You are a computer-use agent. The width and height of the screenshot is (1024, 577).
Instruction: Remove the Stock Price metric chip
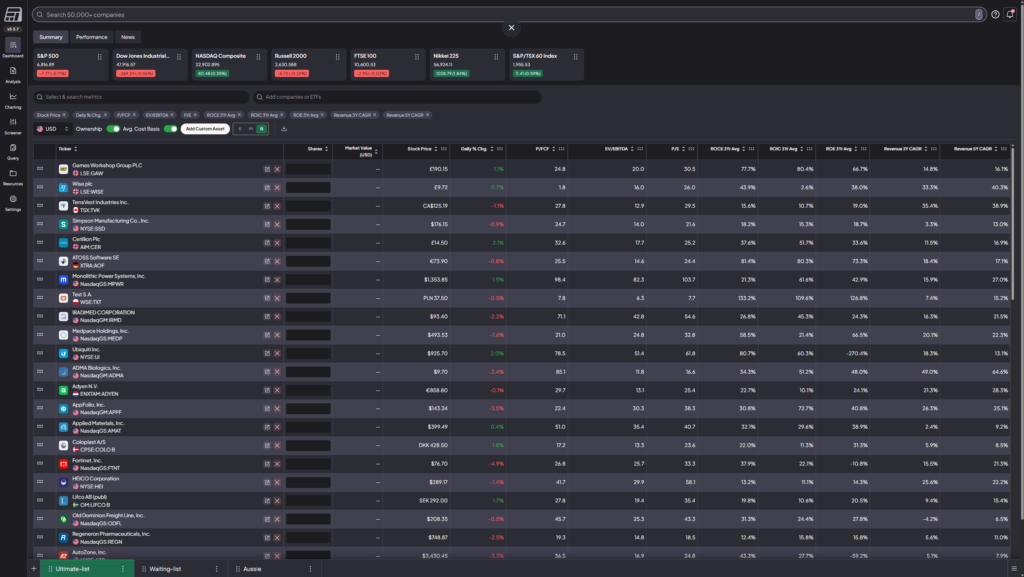point(64,115)
